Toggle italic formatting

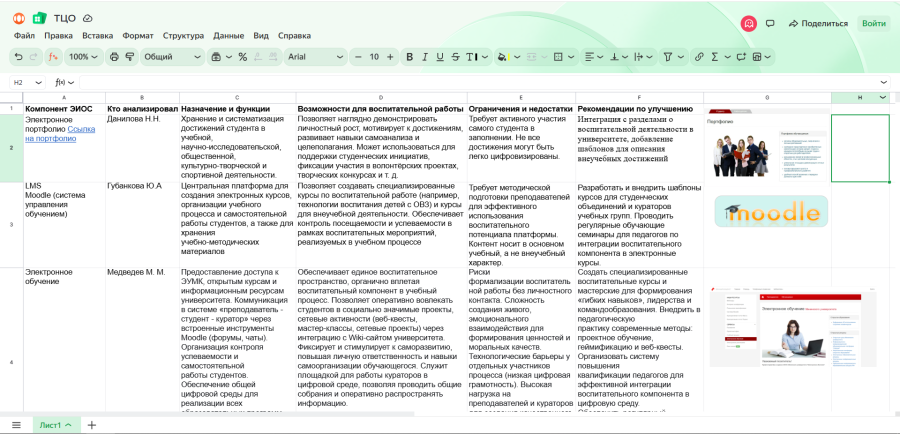425,57
